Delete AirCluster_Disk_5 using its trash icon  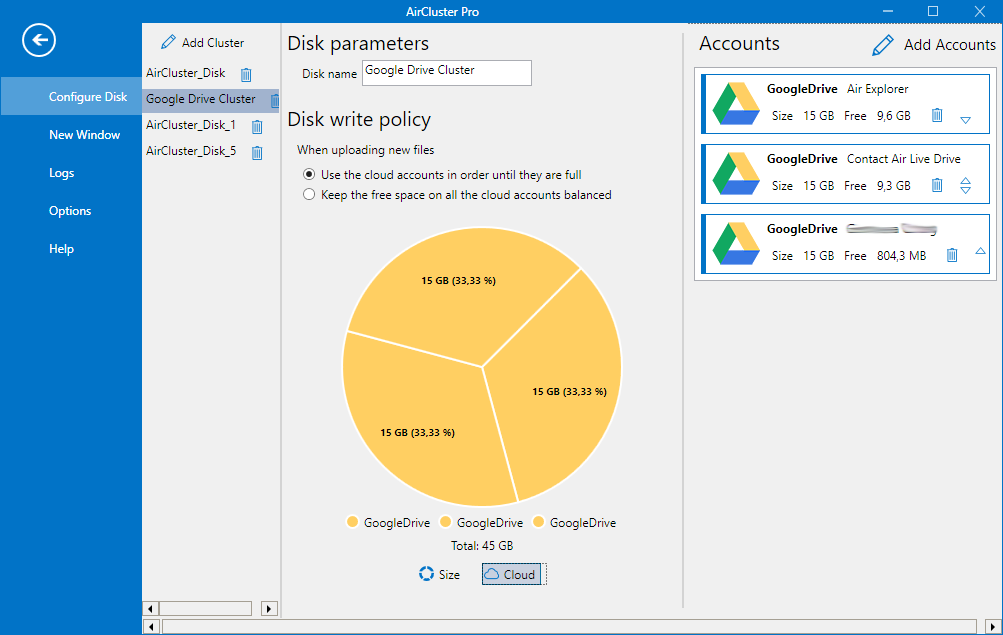[x=257, y=152]
